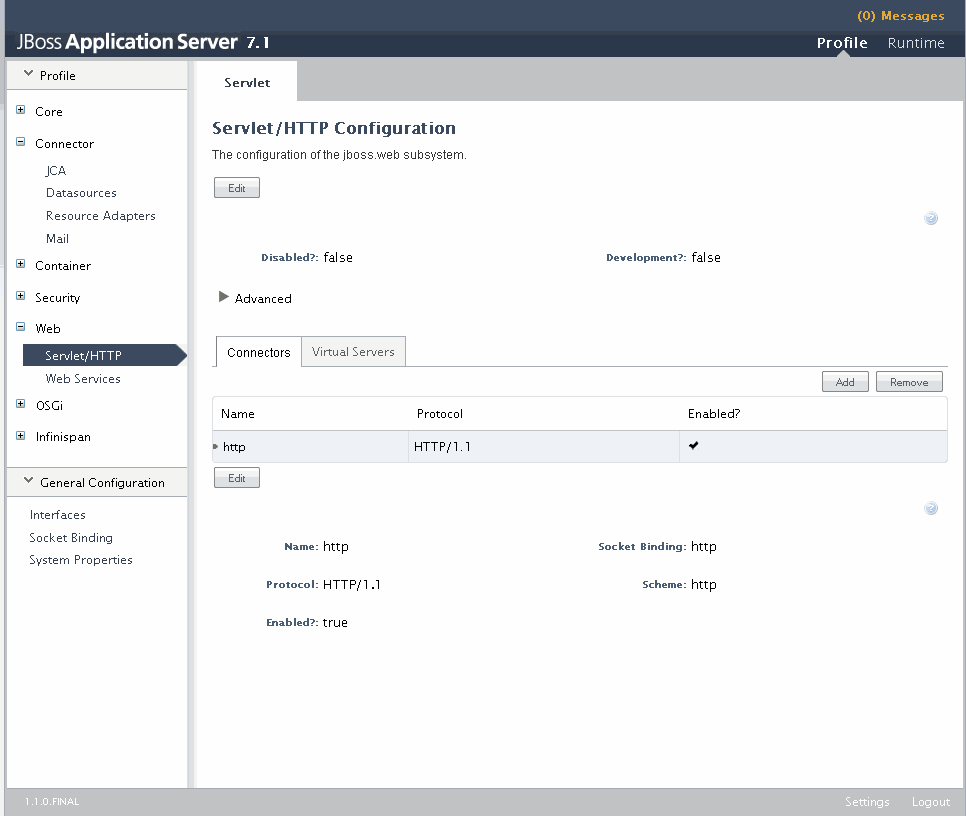This screenshot has height=816, width=966.
Task: Open Settings in the footer
Action: 867,801
